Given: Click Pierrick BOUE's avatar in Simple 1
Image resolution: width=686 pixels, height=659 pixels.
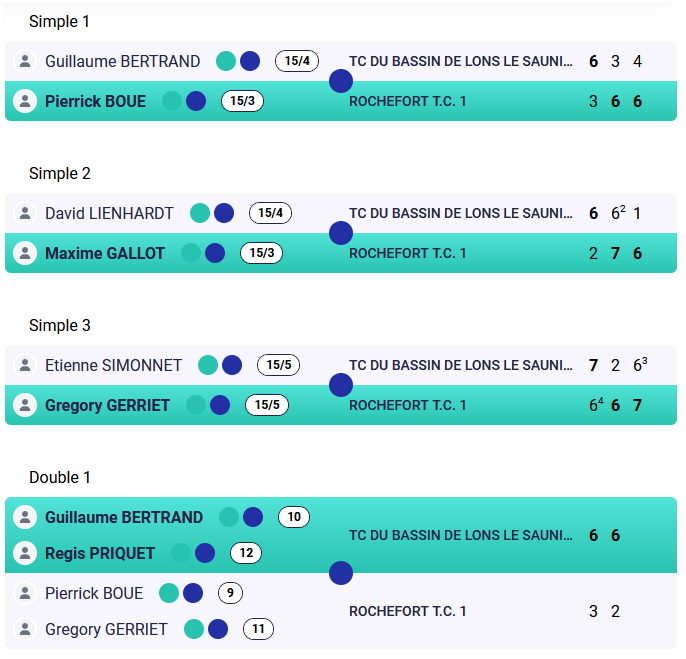Looking at the screenshot, I should [25, 101].
